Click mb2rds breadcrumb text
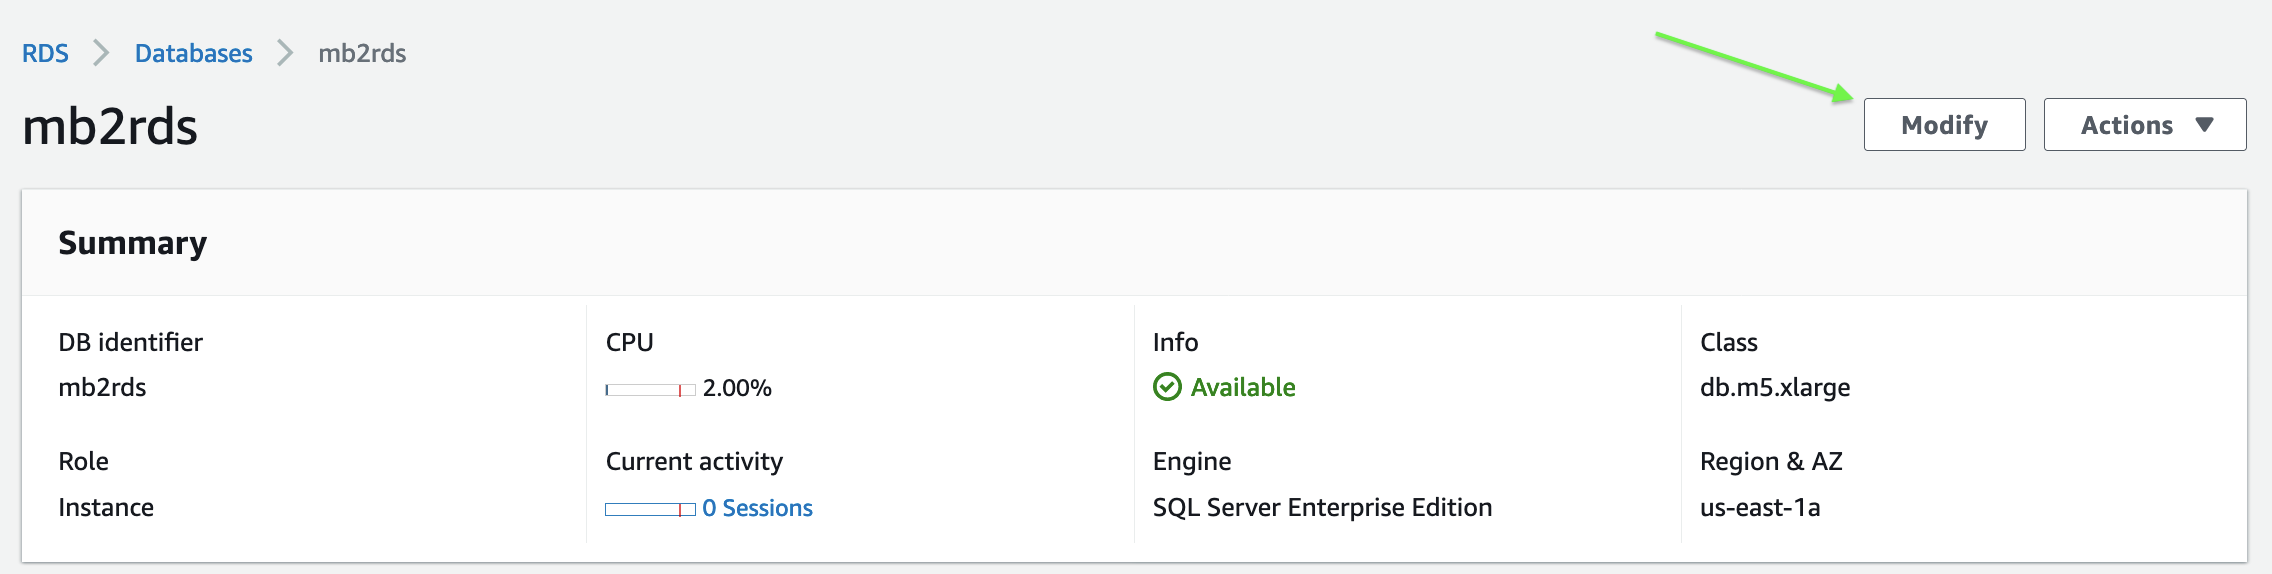The height and width of the screenshot is (574, 2272). (x=362, y=53)
